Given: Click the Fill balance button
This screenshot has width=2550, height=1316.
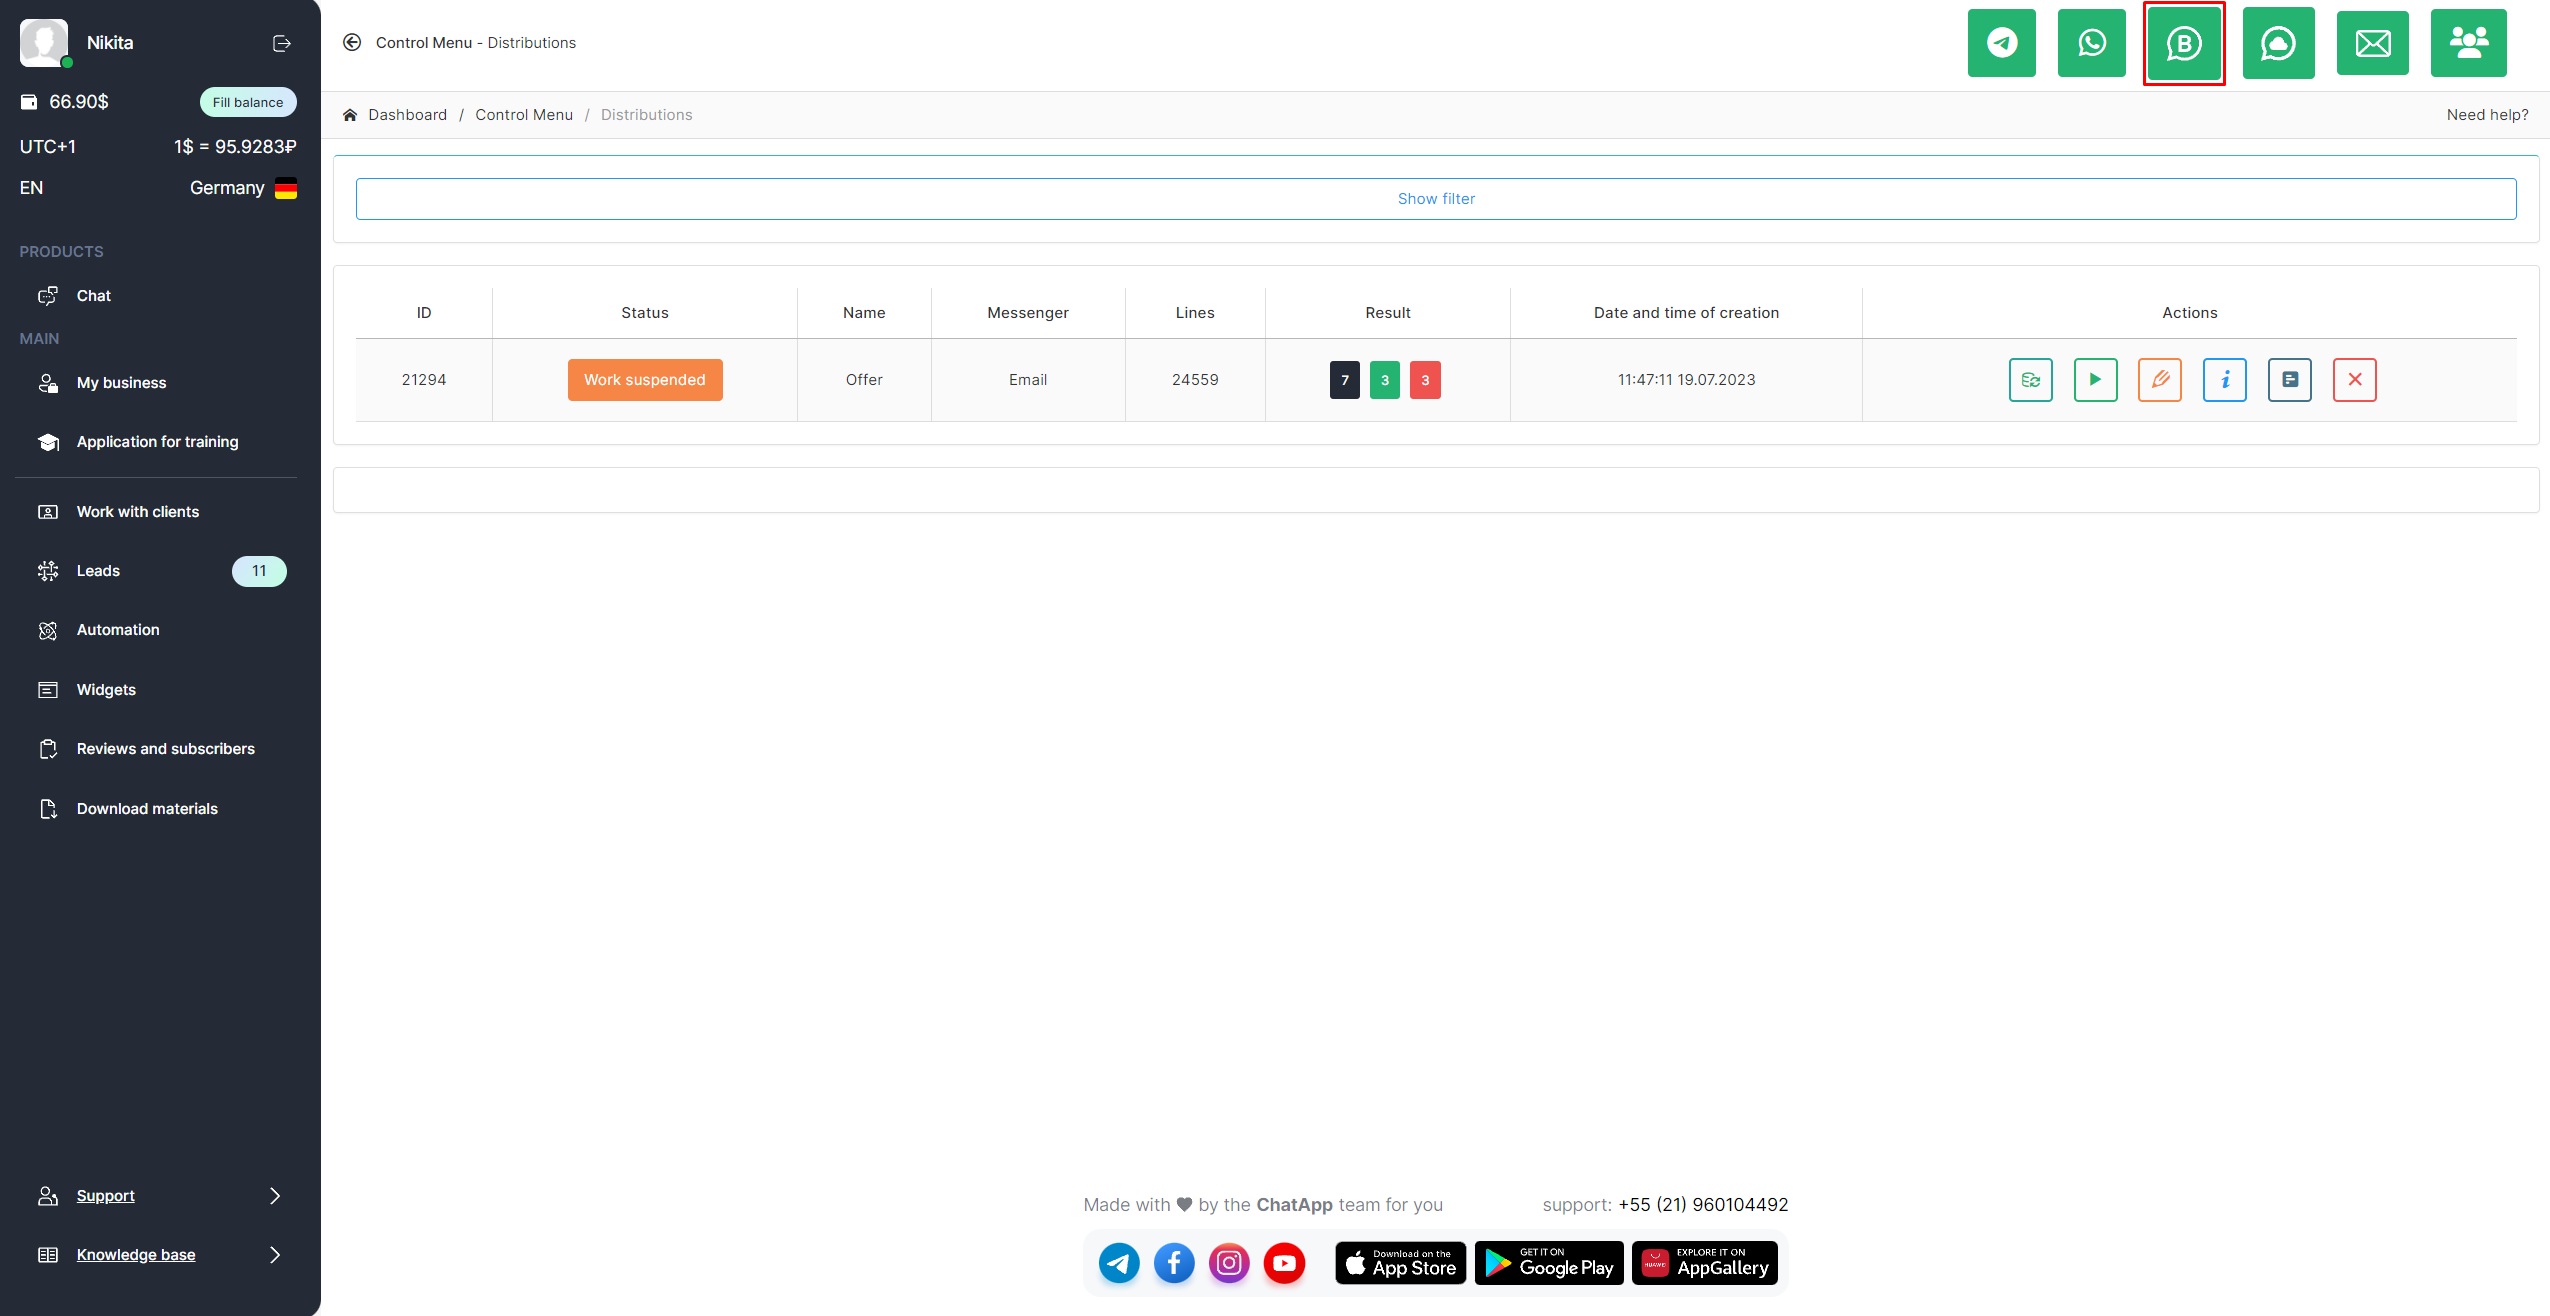Looking at the screenshot, I should (x=248, y=102).
